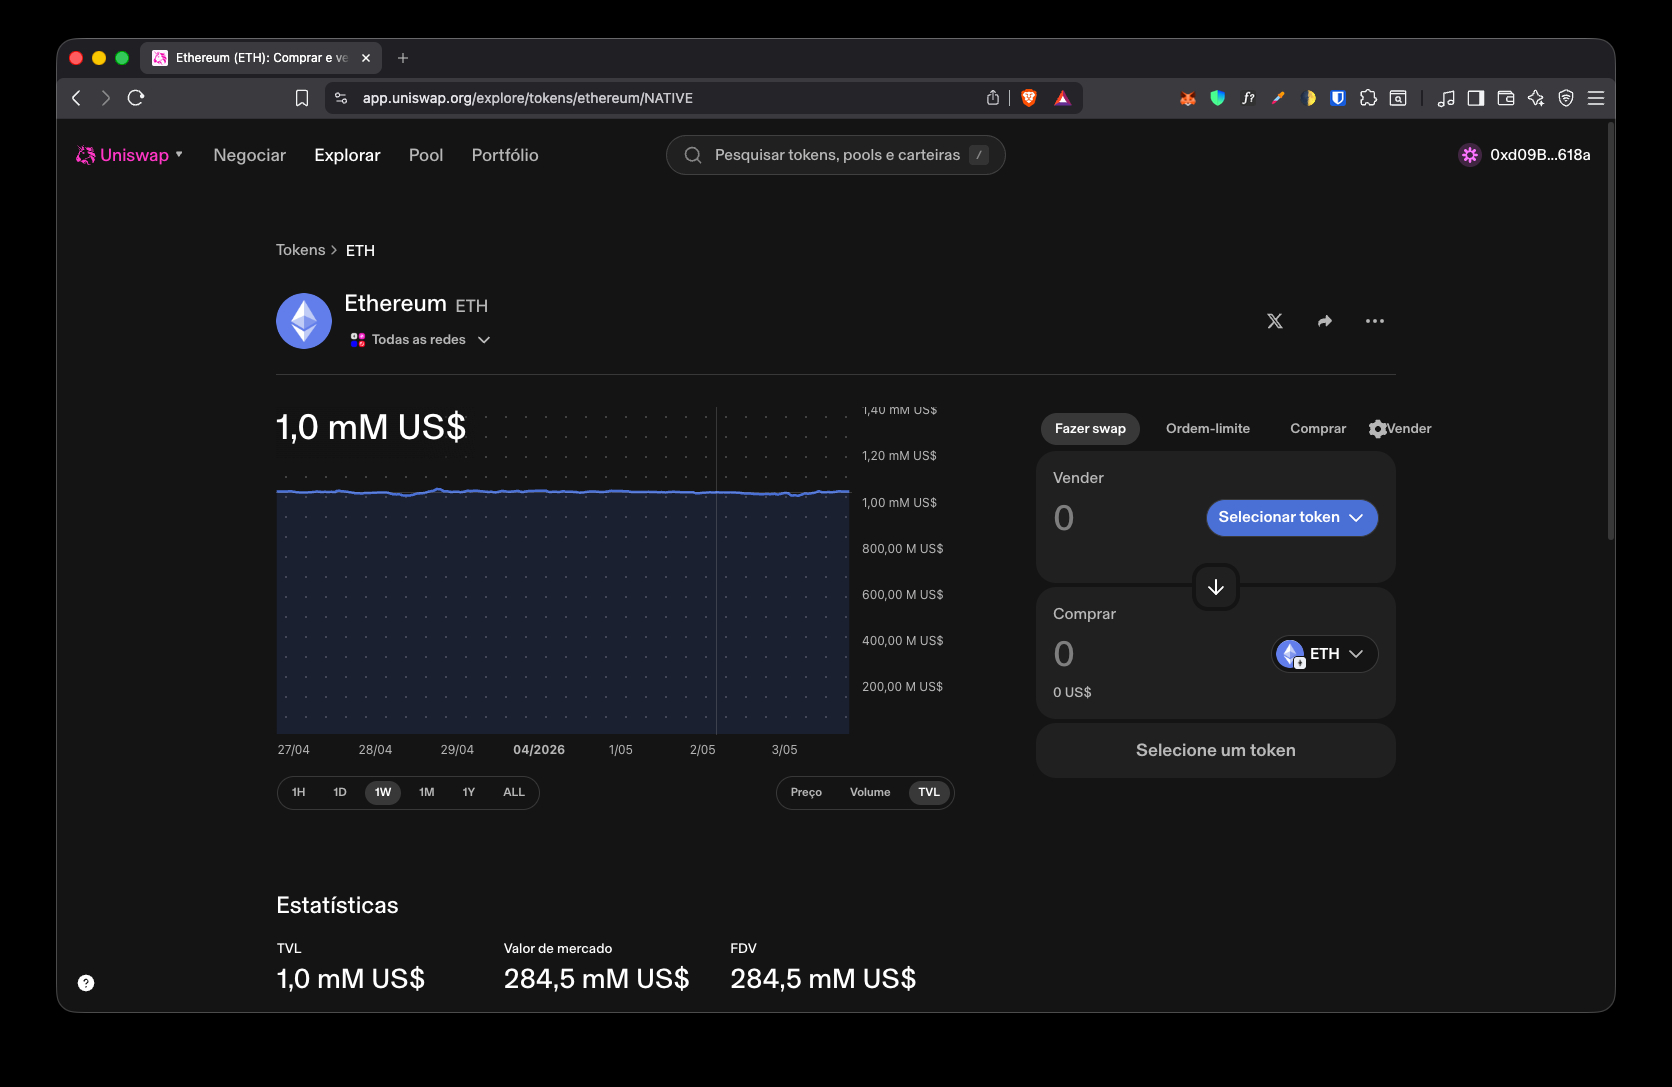Click the Brave Shields lion icon
This screenshot has width=1672, height=1087.
pos(1029,98)
